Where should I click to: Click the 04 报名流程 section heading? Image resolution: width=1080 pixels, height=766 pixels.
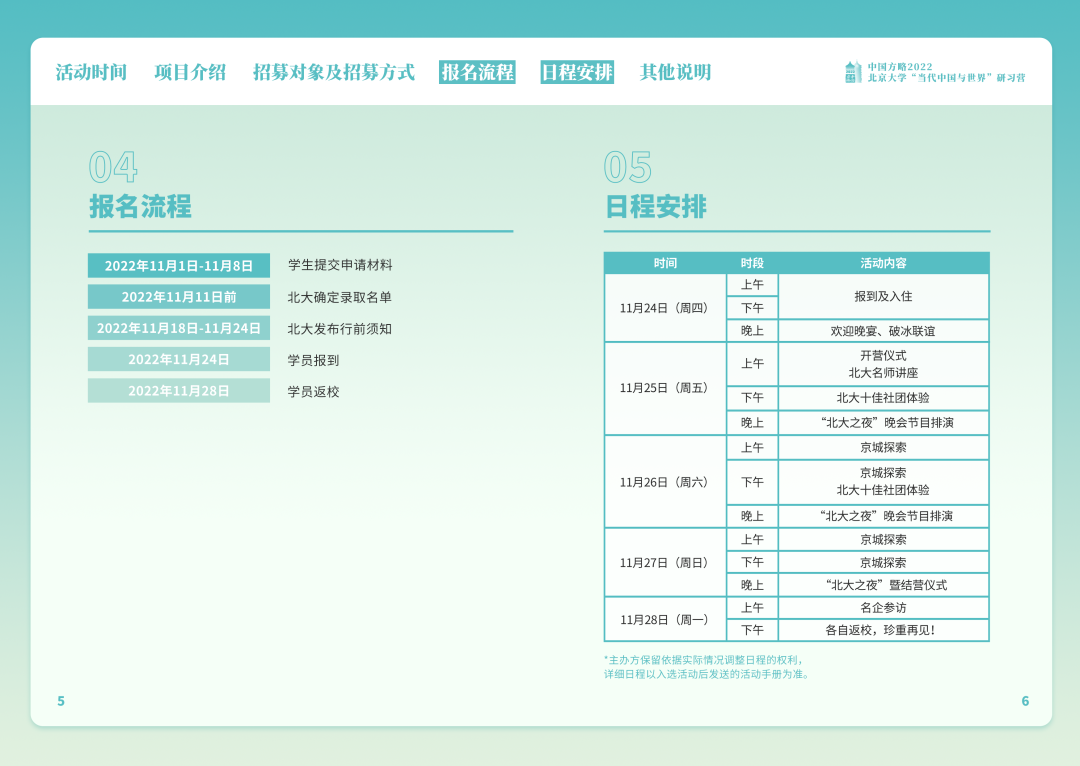pos(140,206)
